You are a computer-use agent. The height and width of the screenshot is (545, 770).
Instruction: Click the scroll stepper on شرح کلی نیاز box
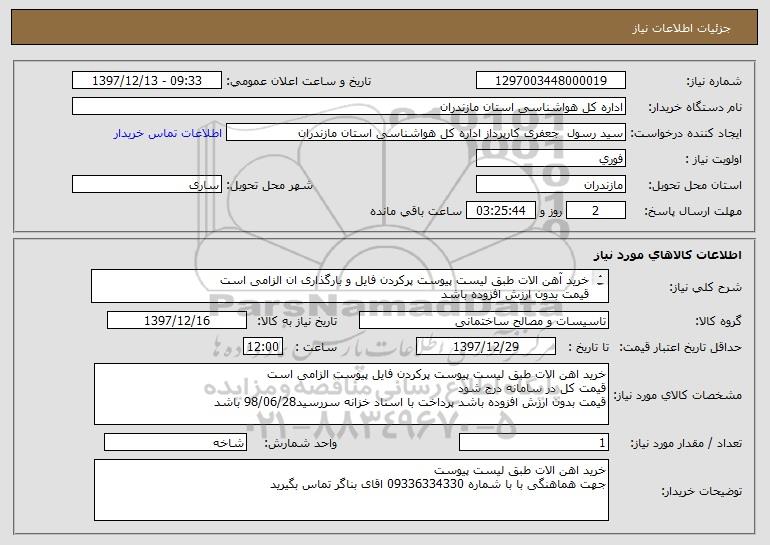tap(600, 280)
